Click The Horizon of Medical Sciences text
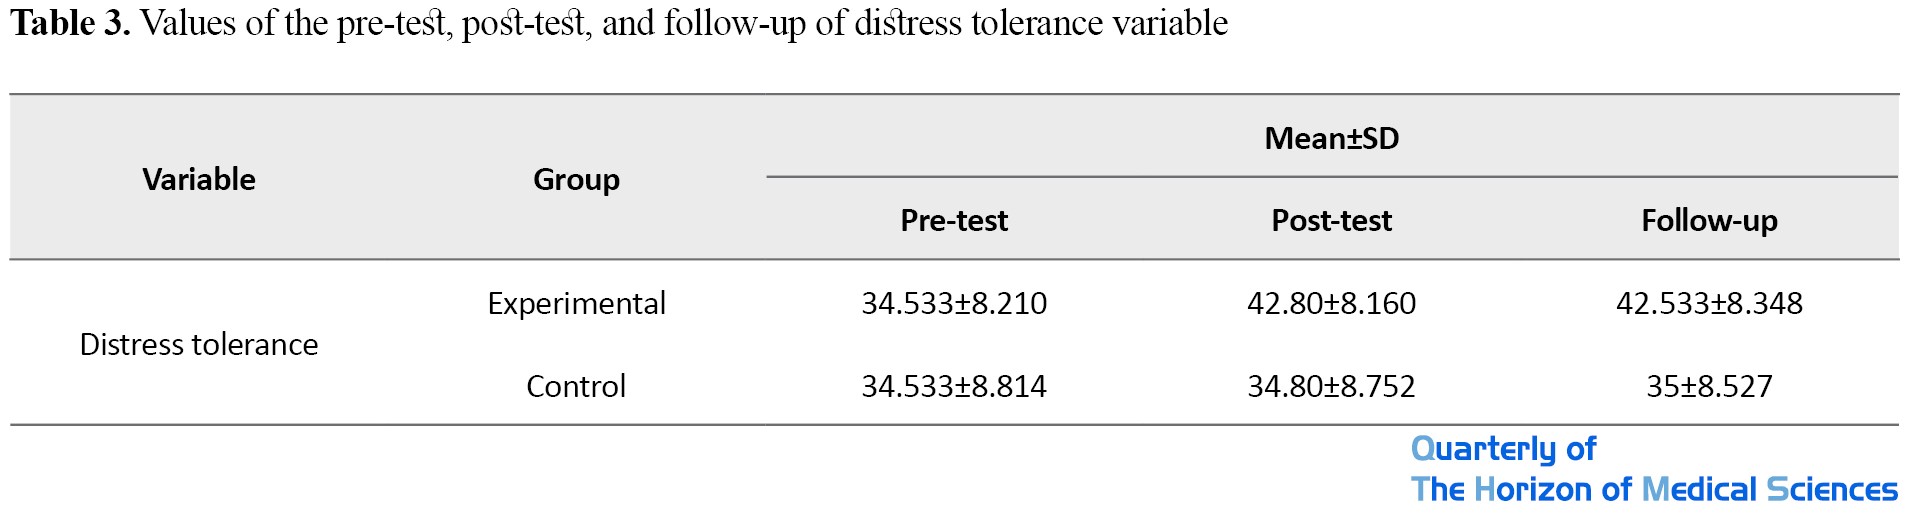This screenshot has width=1912, height=517. [1654, 489]
